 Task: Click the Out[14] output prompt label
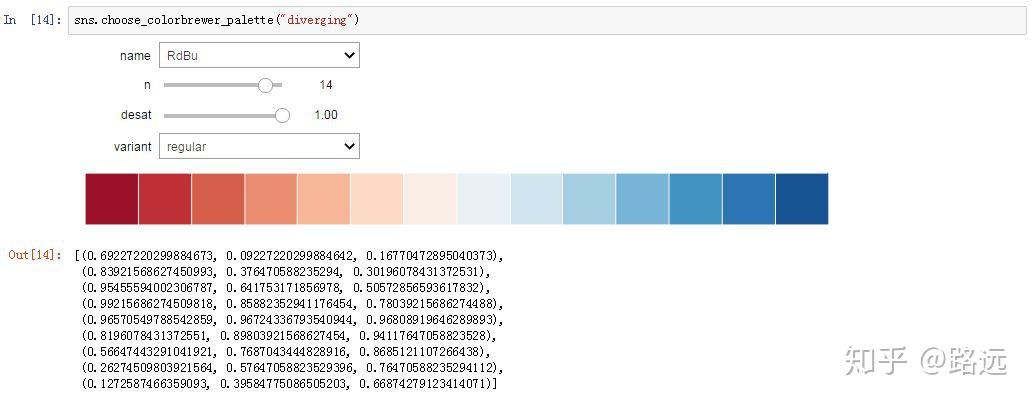click(x=35, y=255)
